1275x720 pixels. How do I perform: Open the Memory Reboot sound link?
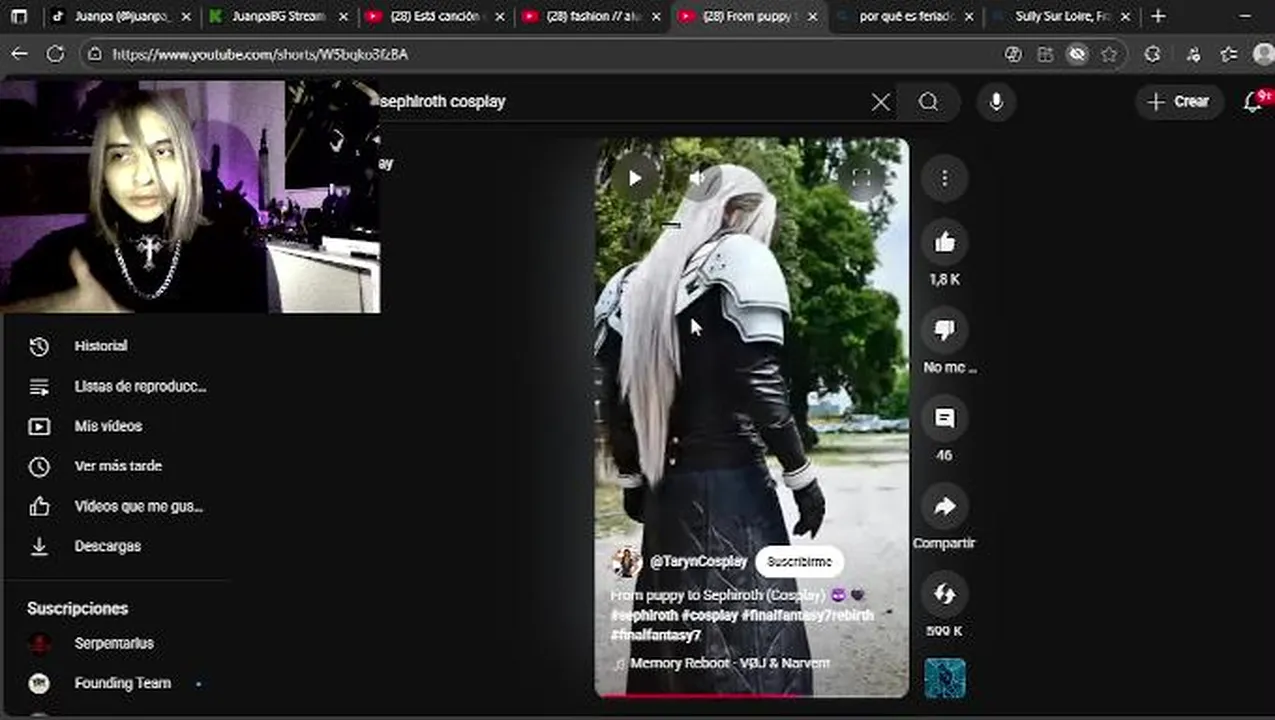click(730, 663)
